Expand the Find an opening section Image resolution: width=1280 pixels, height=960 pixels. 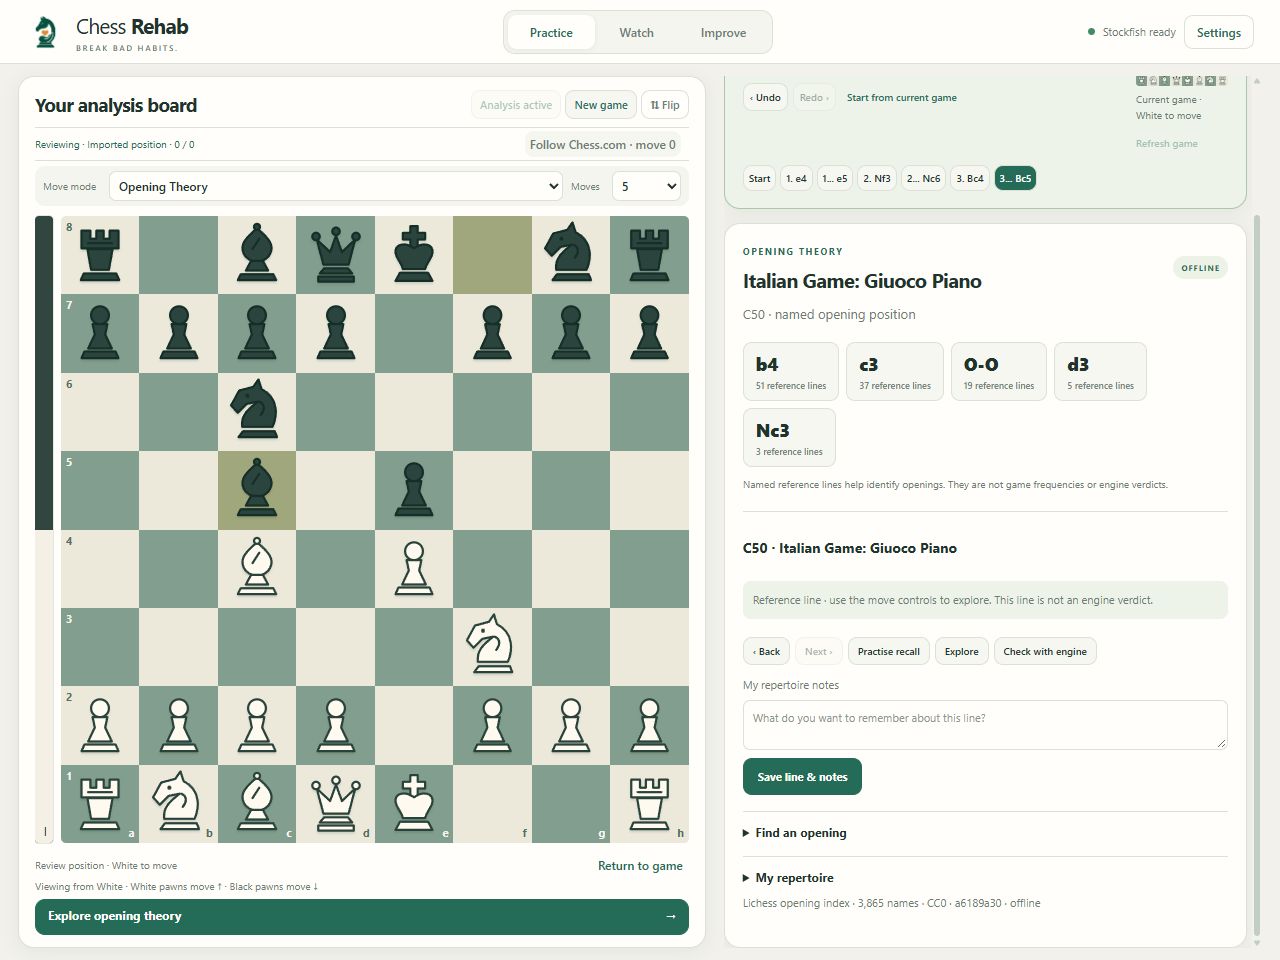coord(795,833)
